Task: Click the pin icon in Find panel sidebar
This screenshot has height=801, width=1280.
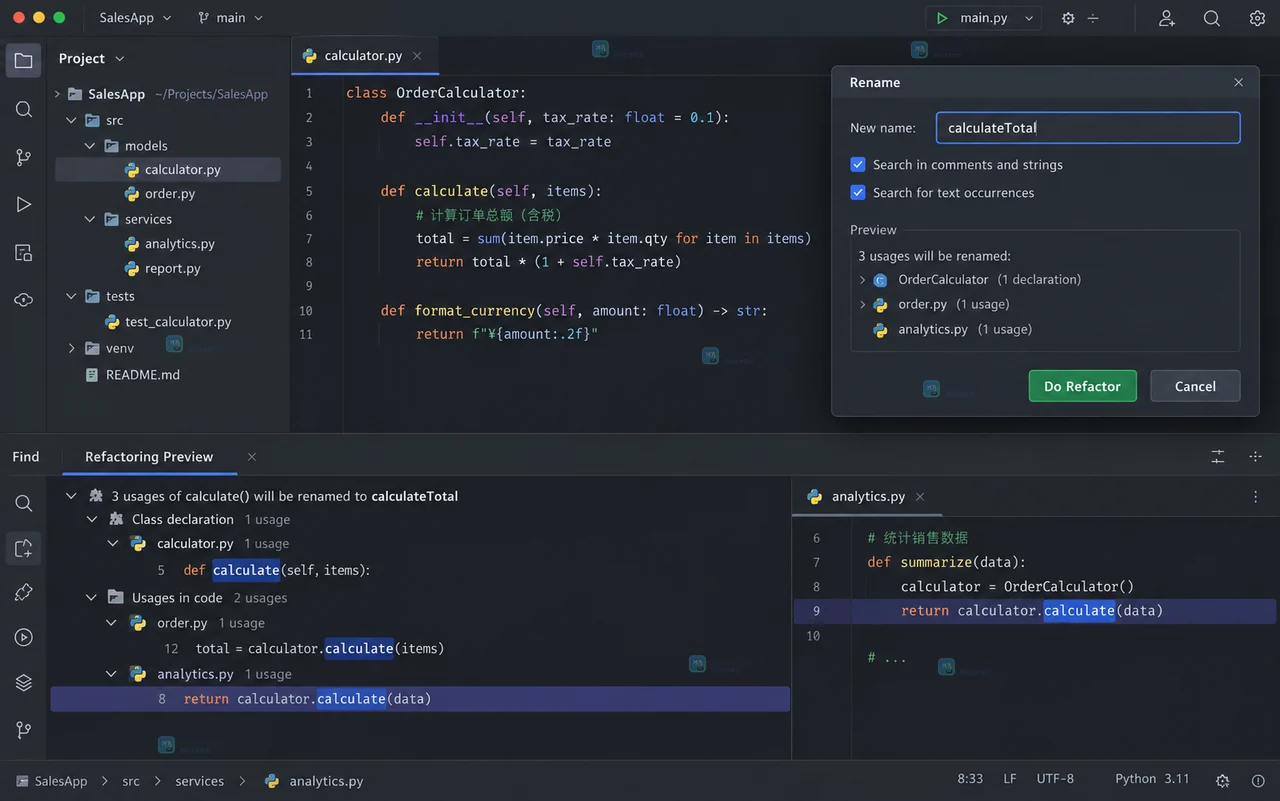Action: click(24, 593)
